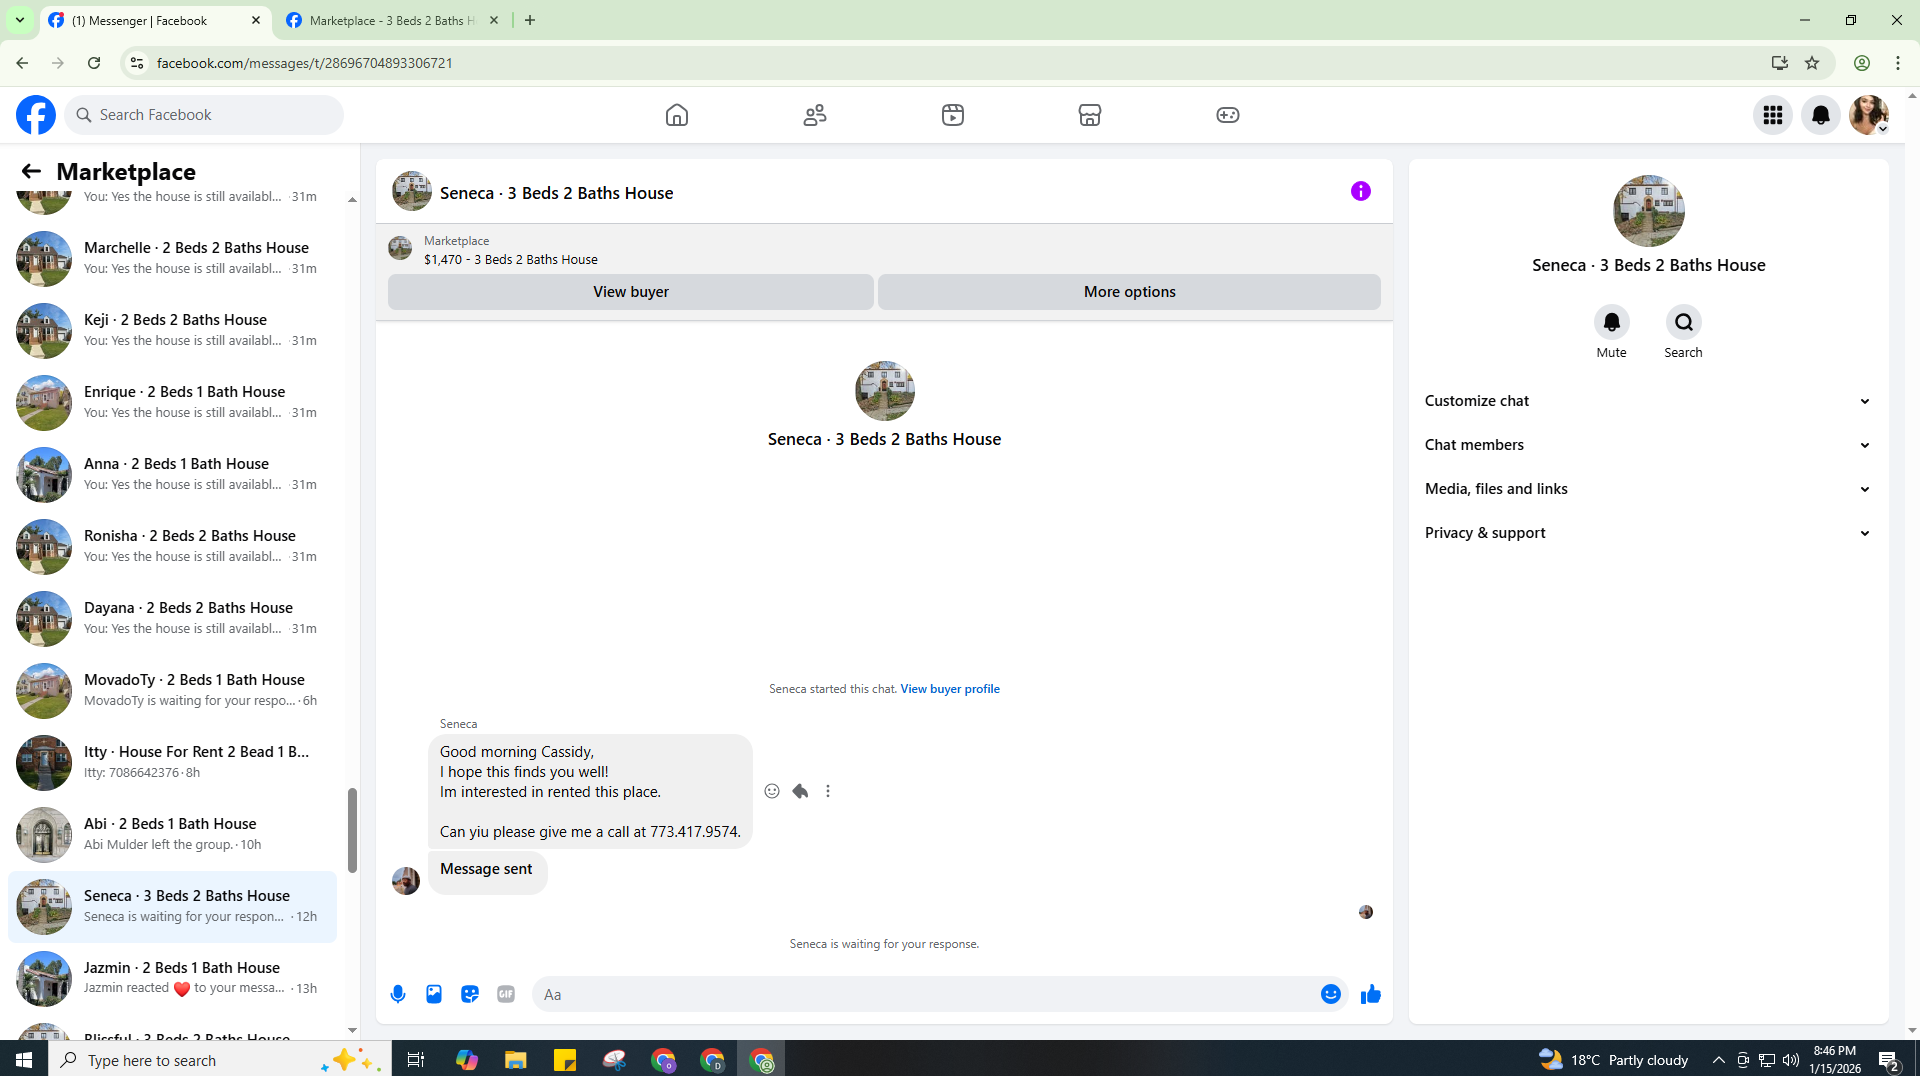This screenshot has width=1920, height=1076.
Task: Click the browser address bar URL
Action: click(305, 63)
